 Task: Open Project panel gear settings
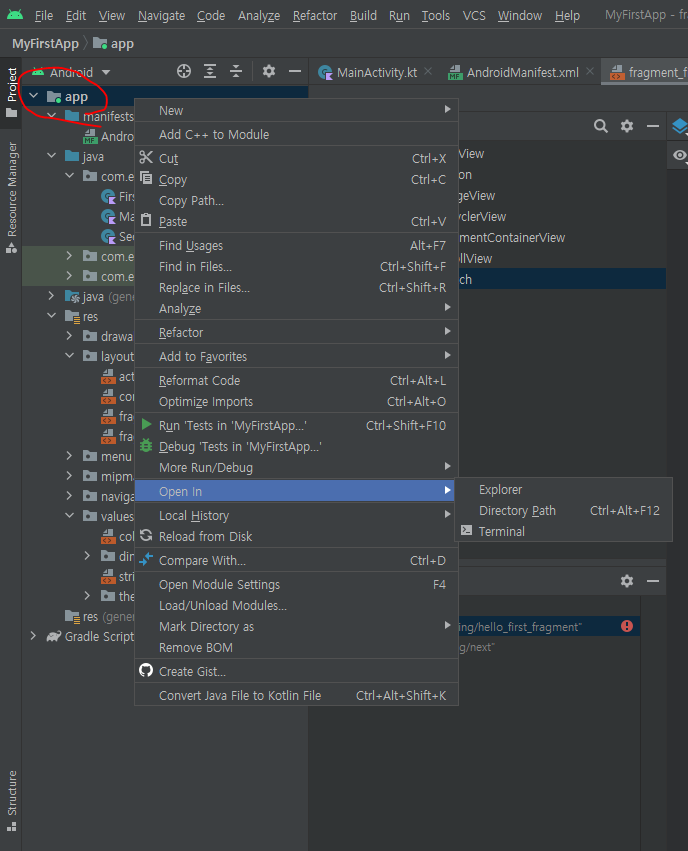269,71
